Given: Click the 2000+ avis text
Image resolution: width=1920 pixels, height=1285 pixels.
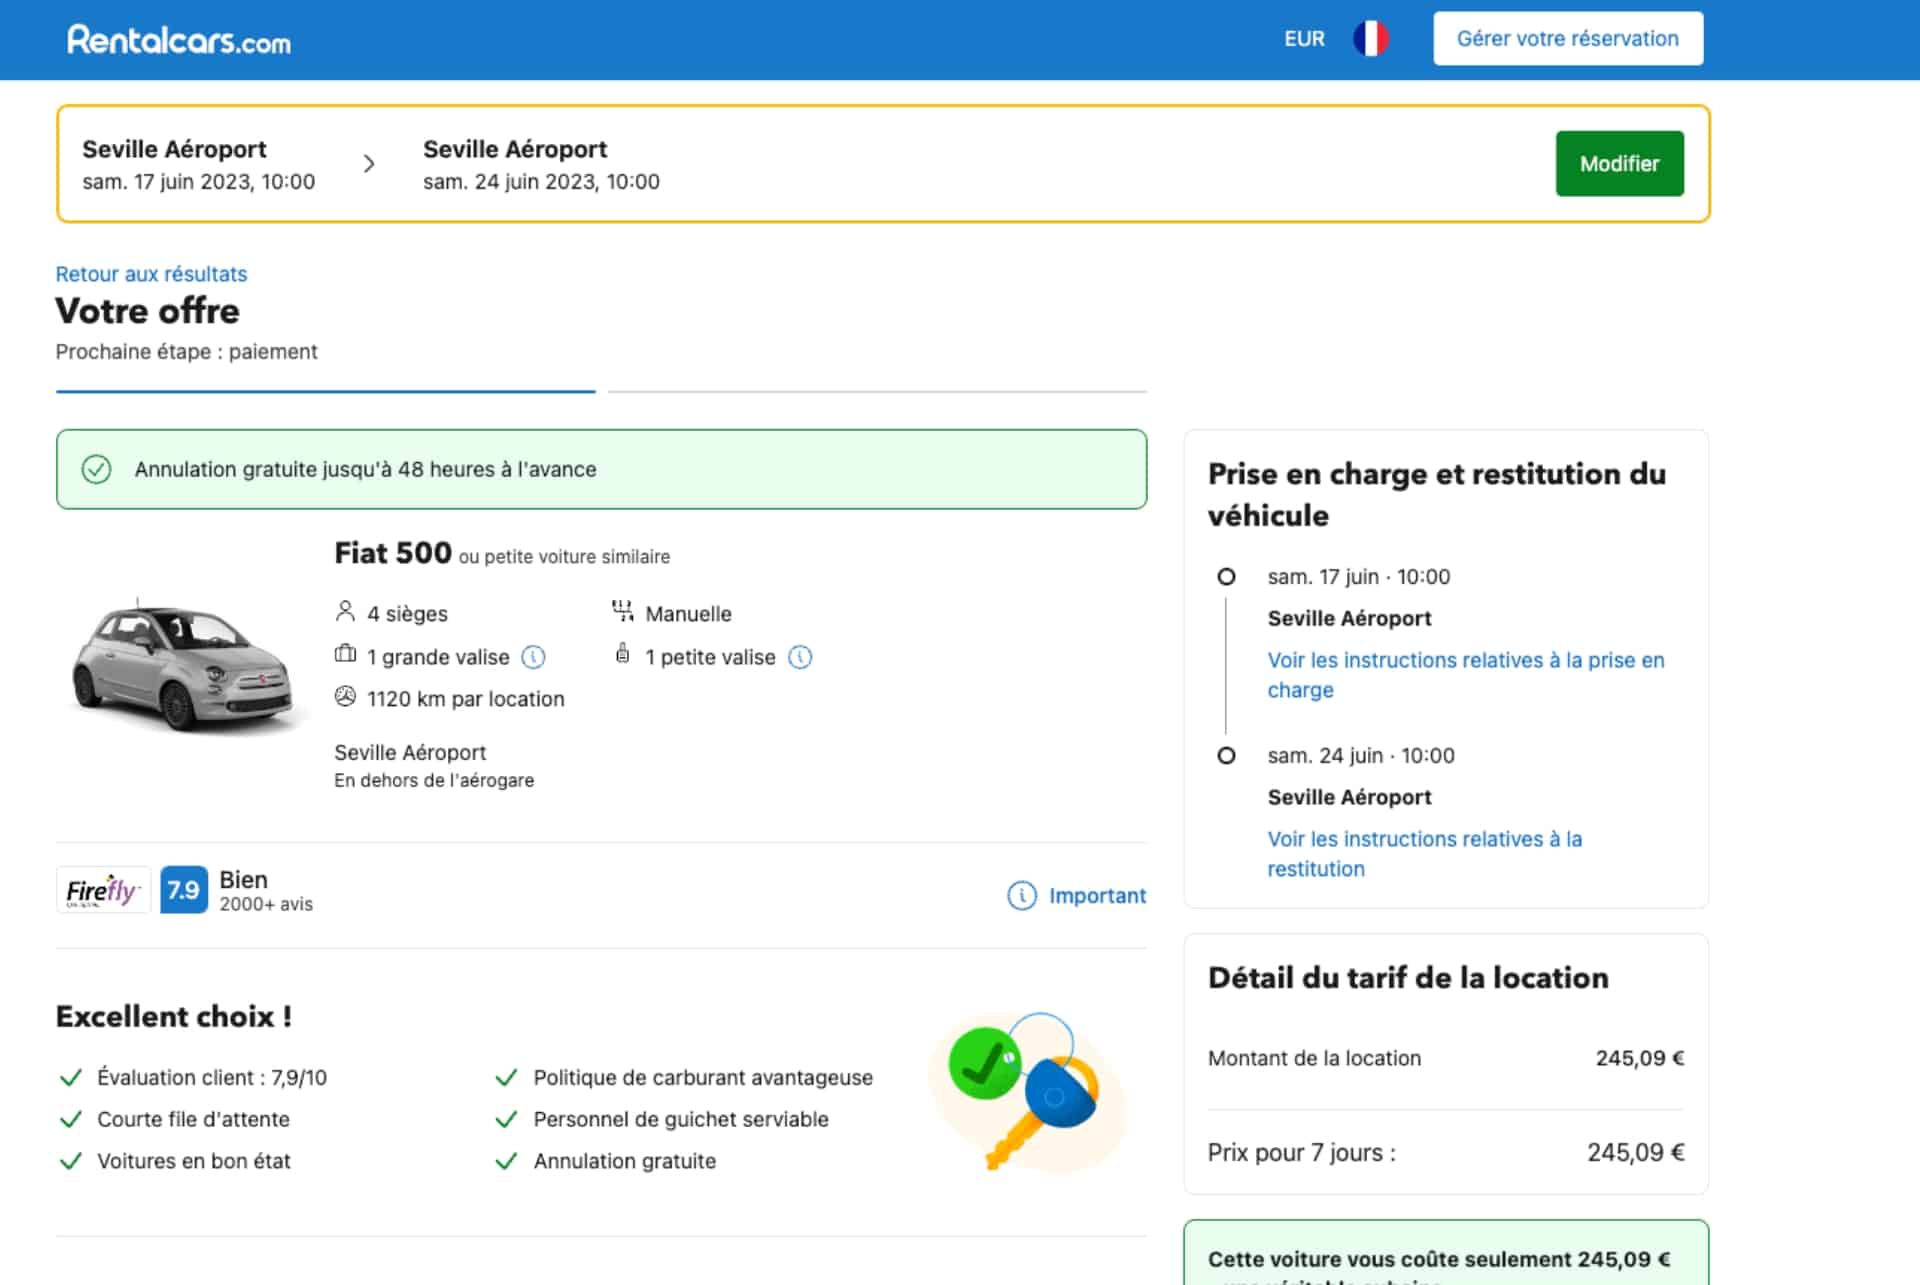Looking at the screenshot, I should click(x=266, y=904).
